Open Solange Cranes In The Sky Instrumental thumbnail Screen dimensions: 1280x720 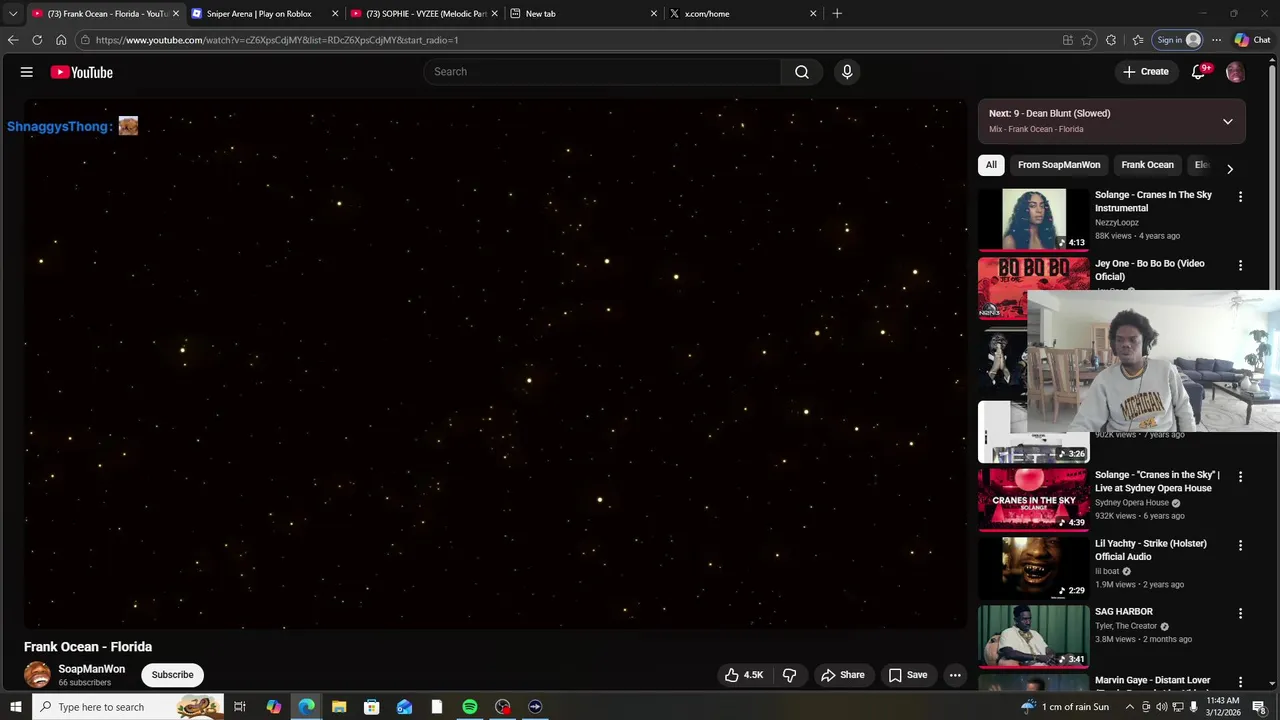[1033, 219]
